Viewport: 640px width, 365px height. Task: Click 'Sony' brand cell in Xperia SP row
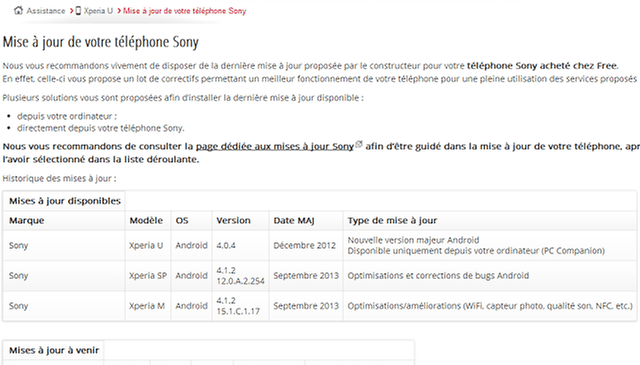[x=18, y=276]
